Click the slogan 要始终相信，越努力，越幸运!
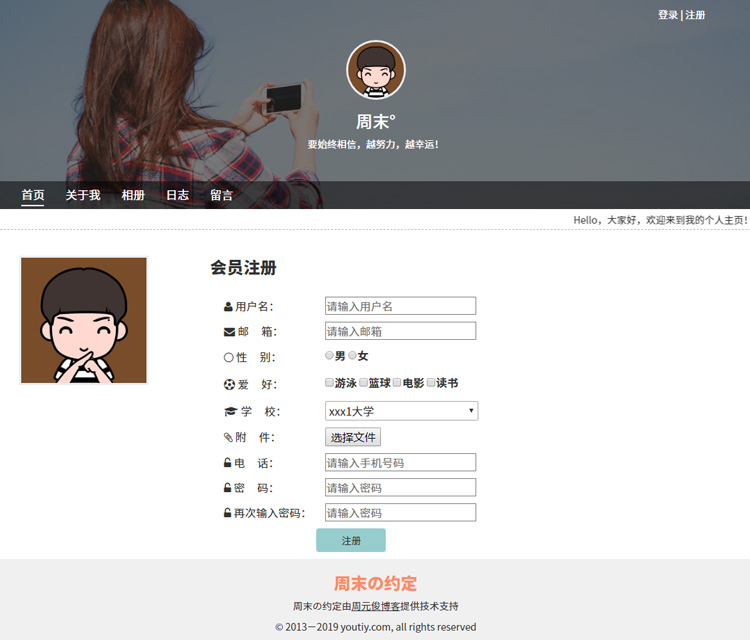750x640 pixels. click(x=373, y=144)
